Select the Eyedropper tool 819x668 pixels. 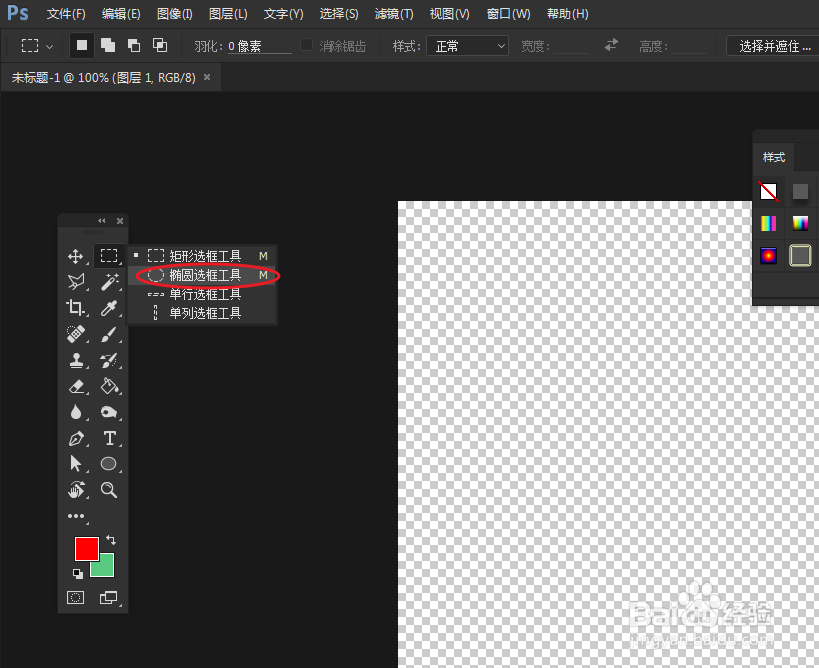pyautogui.click(x=109, y=308)
